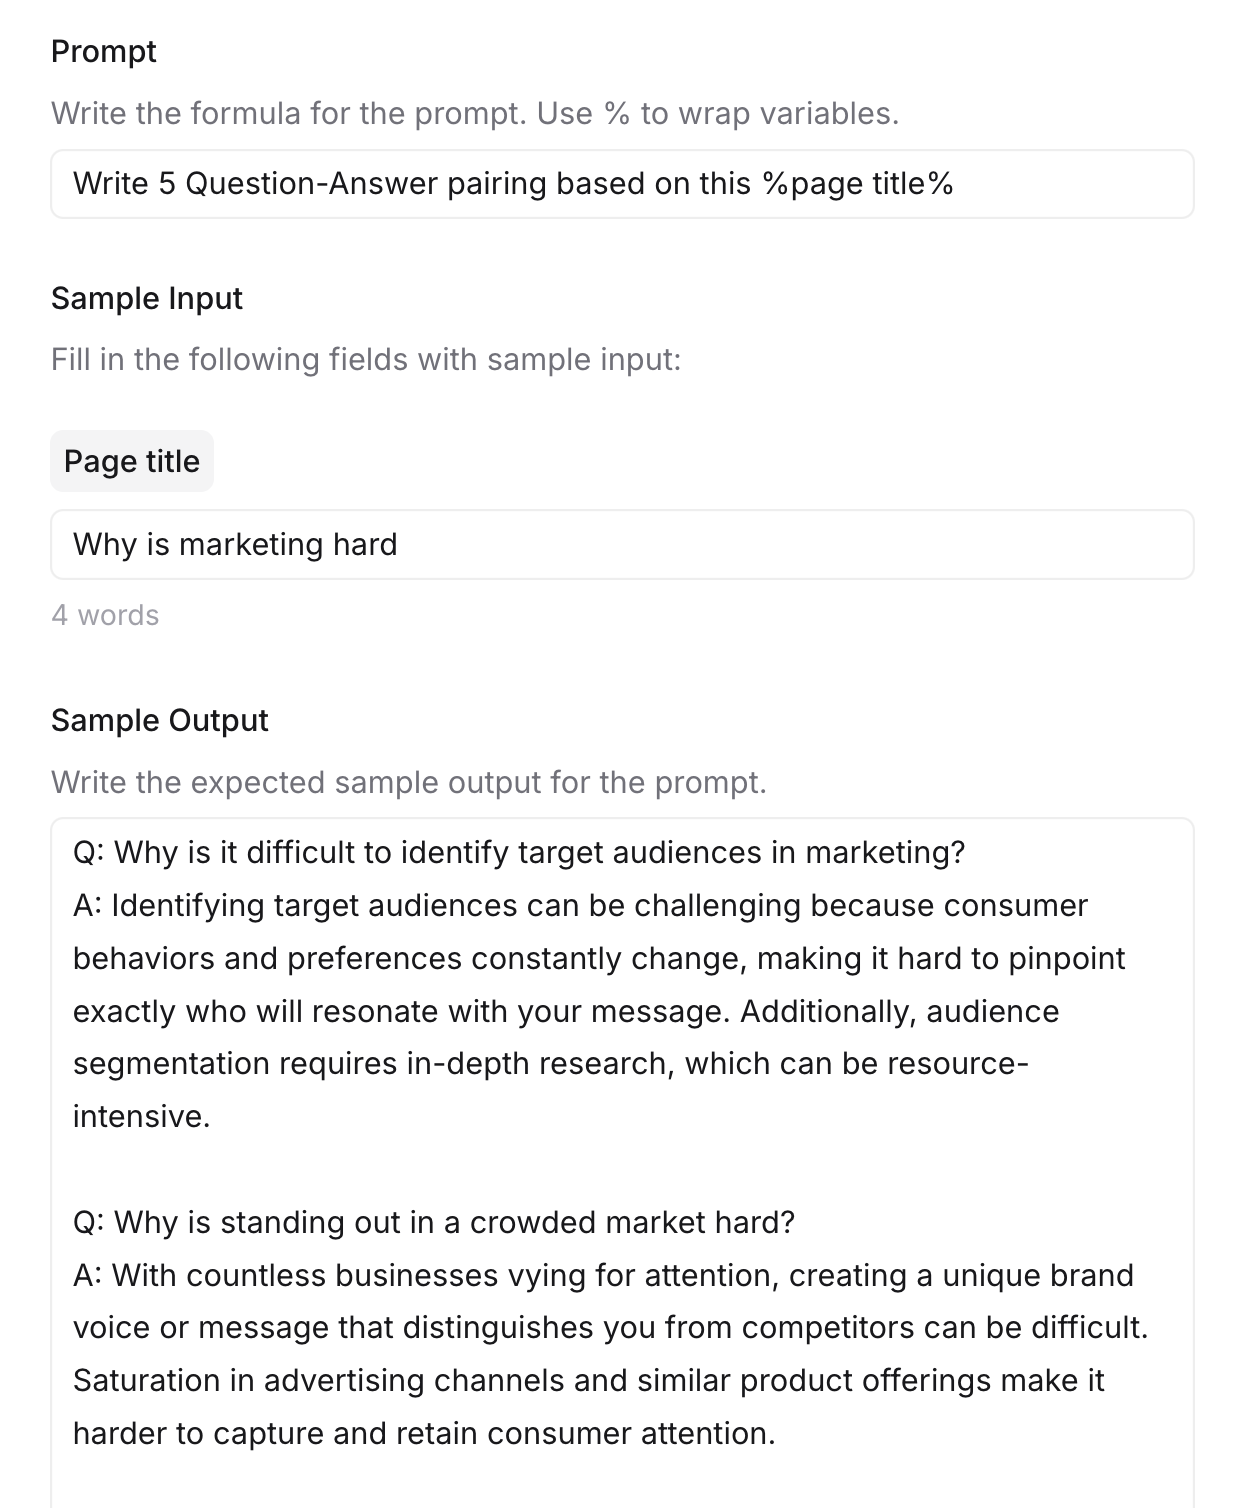Click "Write the expected sample output" description

tap(409, 782)
